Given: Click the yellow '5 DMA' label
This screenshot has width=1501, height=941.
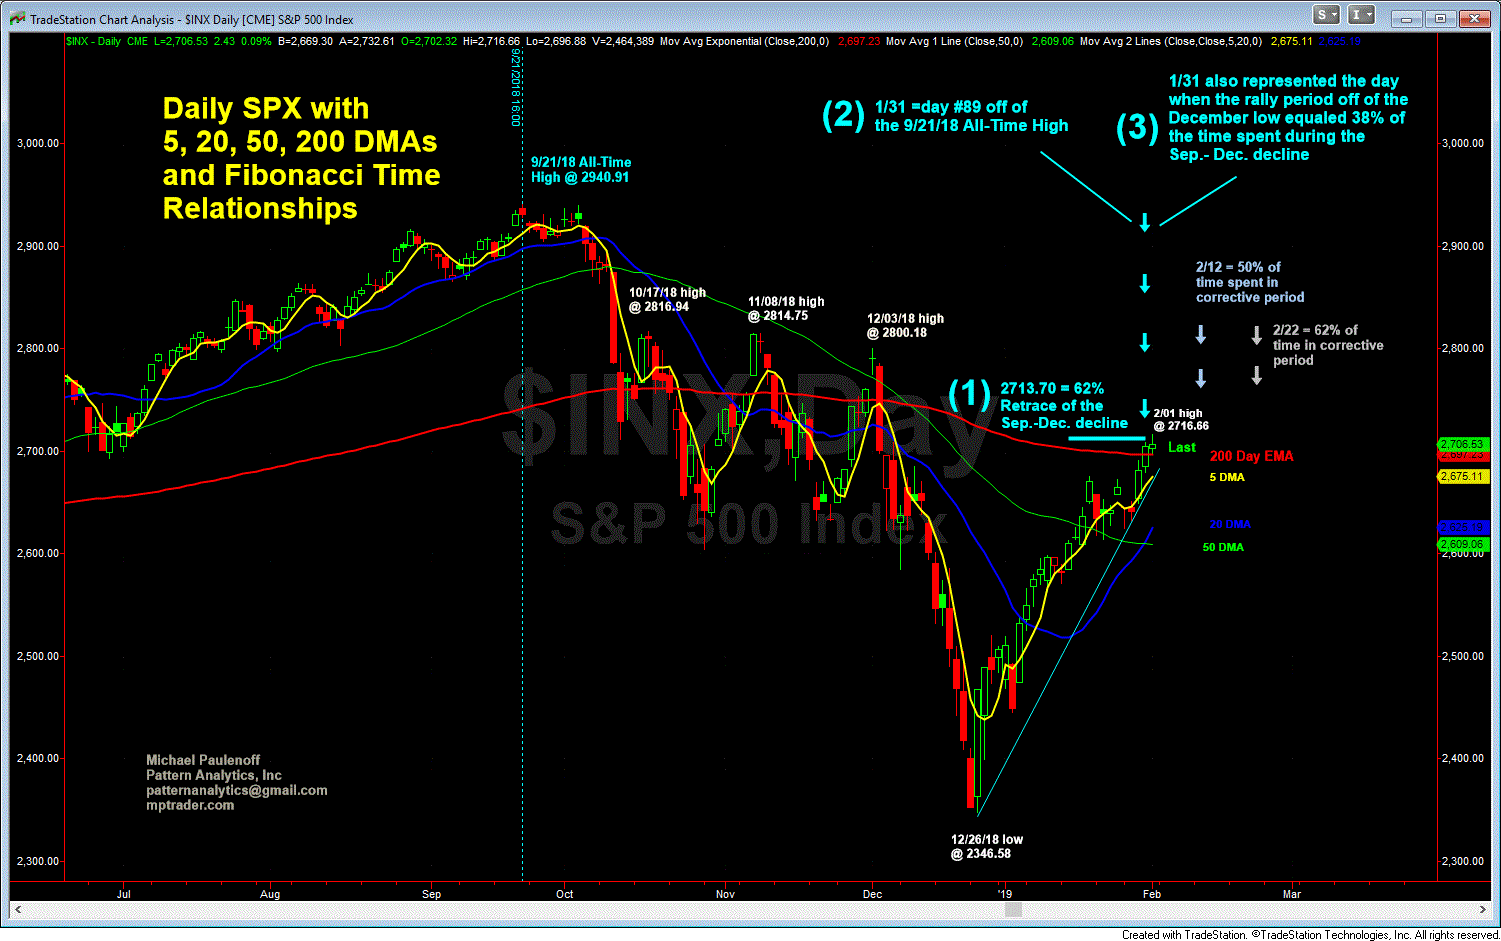Looking at the screenshot, I should pyautogui.click(x=1227, y=477).
